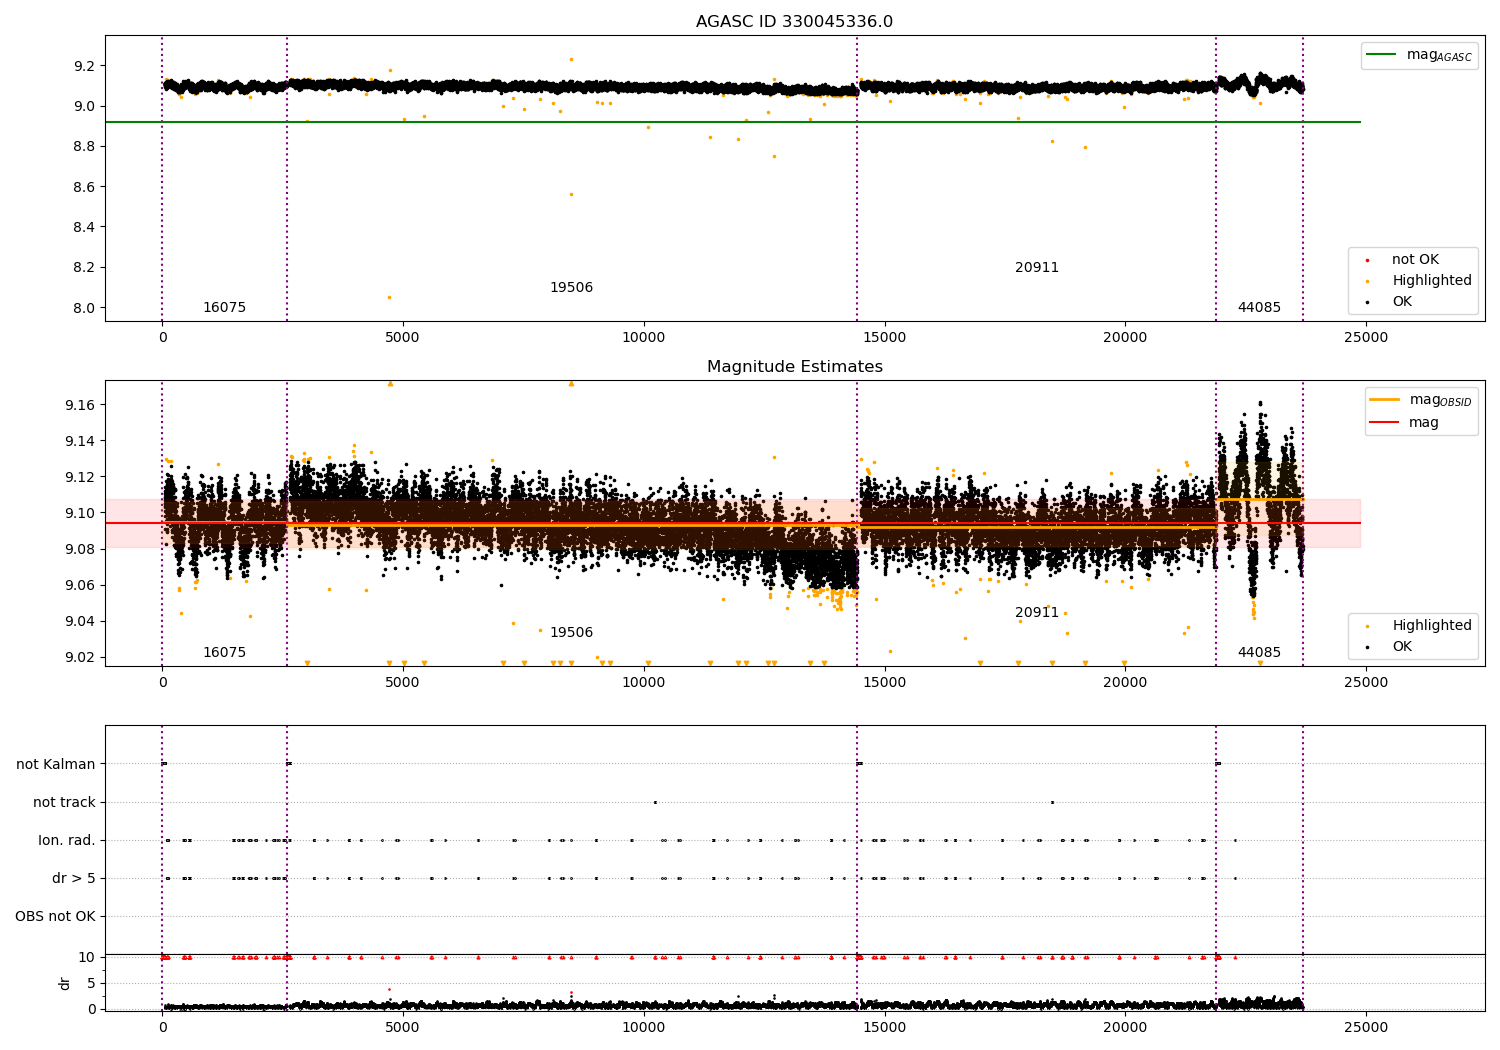Viewport: 1500px width, 1050px height.
Task: Click the 'Magnitude Estimates' plot title
Action: (x=794, y=367)
